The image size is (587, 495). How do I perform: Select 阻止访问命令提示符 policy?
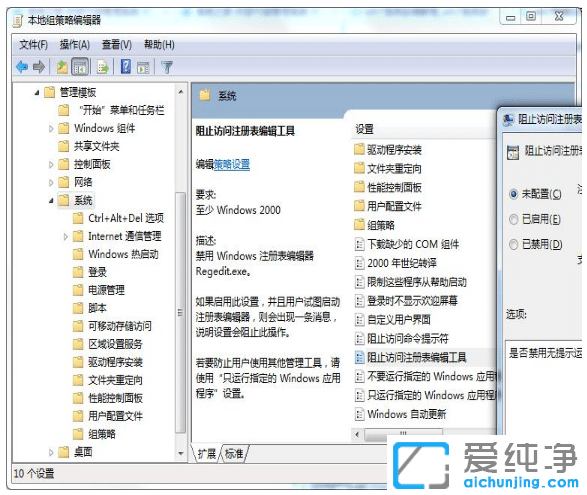tap(408, 338)
